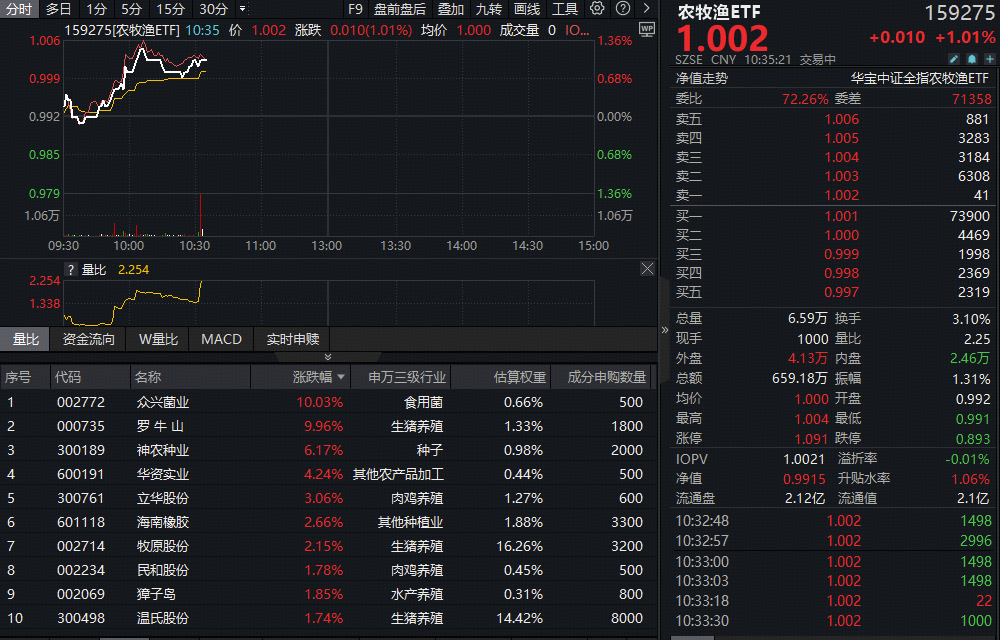Click the WP icon beside the chart
This screenshot has height=640, width=1000.
pyautogui.click(x=646, y=28)
